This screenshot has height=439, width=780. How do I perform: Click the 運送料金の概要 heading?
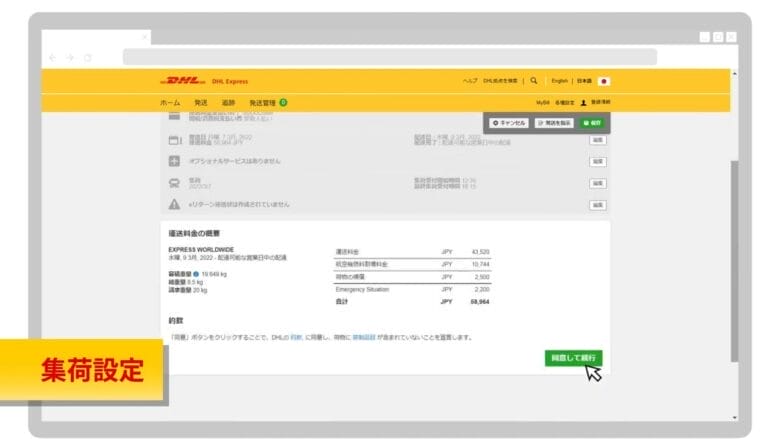194,233
